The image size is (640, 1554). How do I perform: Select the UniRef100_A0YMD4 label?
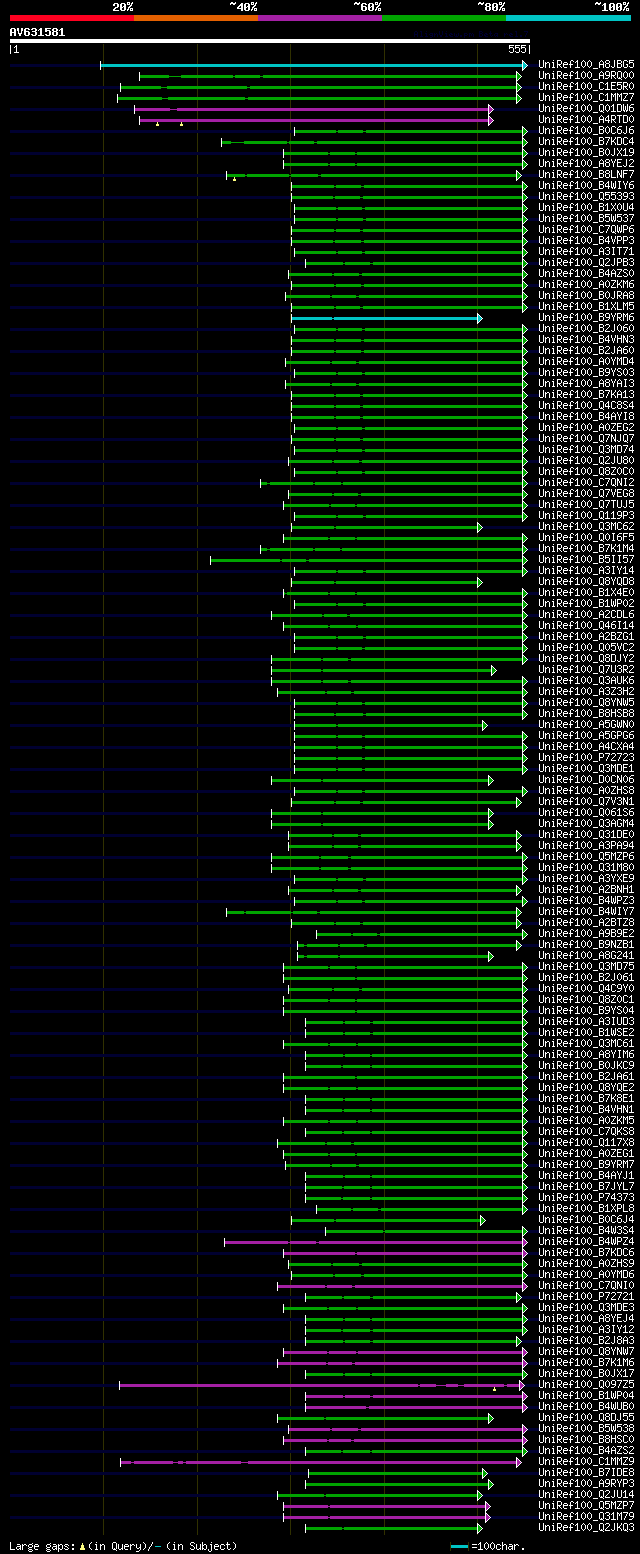586,362
